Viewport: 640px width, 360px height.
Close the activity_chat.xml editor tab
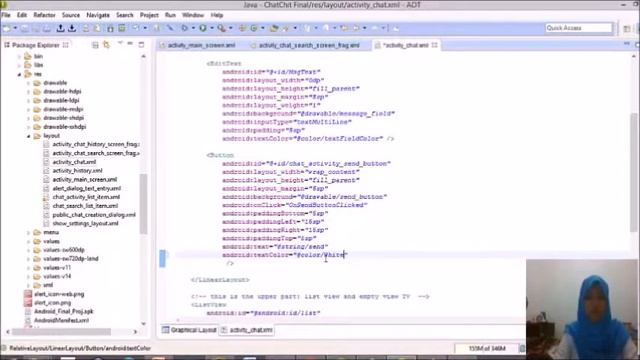434,45
